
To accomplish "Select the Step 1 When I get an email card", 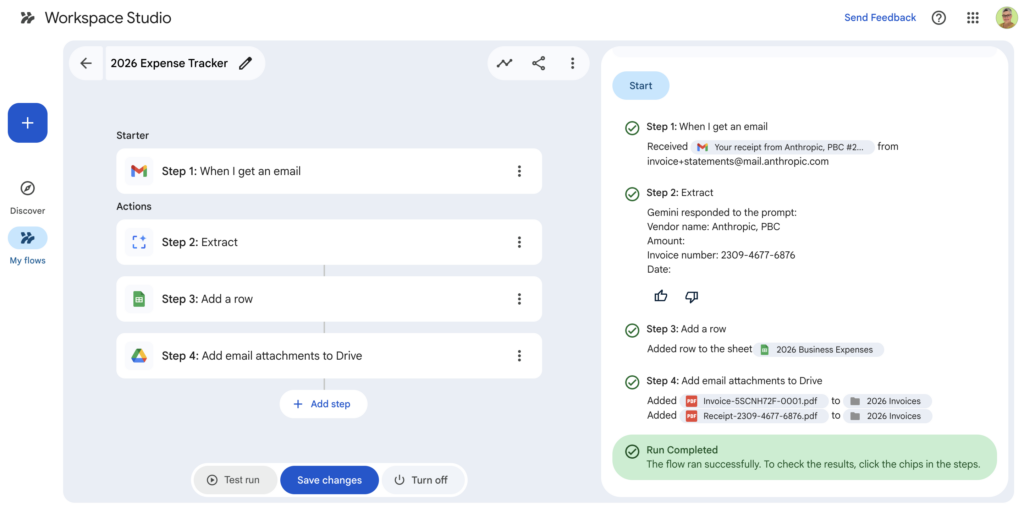I will click(x=329, y=171).
